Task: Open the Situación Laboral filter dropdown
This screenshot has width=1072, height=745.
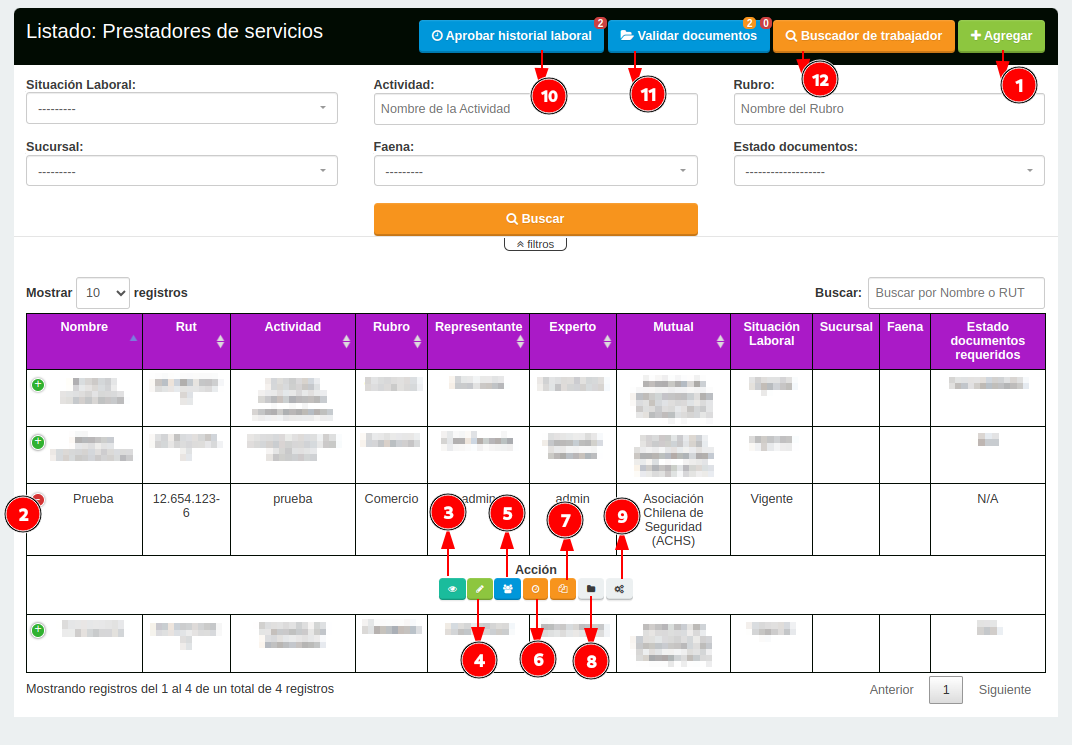Action: click(x=182, y=108)
